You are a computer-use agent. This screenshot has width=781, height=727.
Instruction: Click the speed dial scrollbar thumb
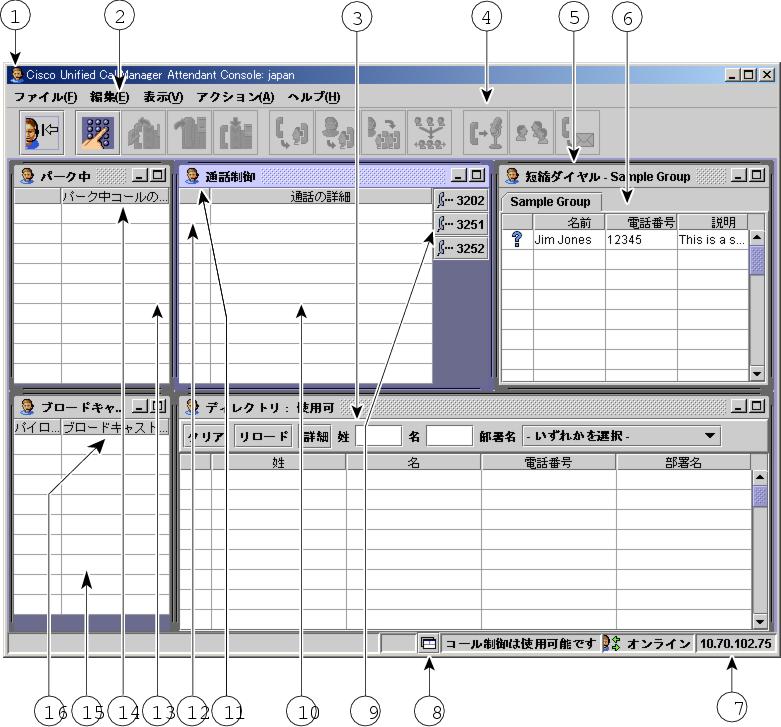pos(757,259)
